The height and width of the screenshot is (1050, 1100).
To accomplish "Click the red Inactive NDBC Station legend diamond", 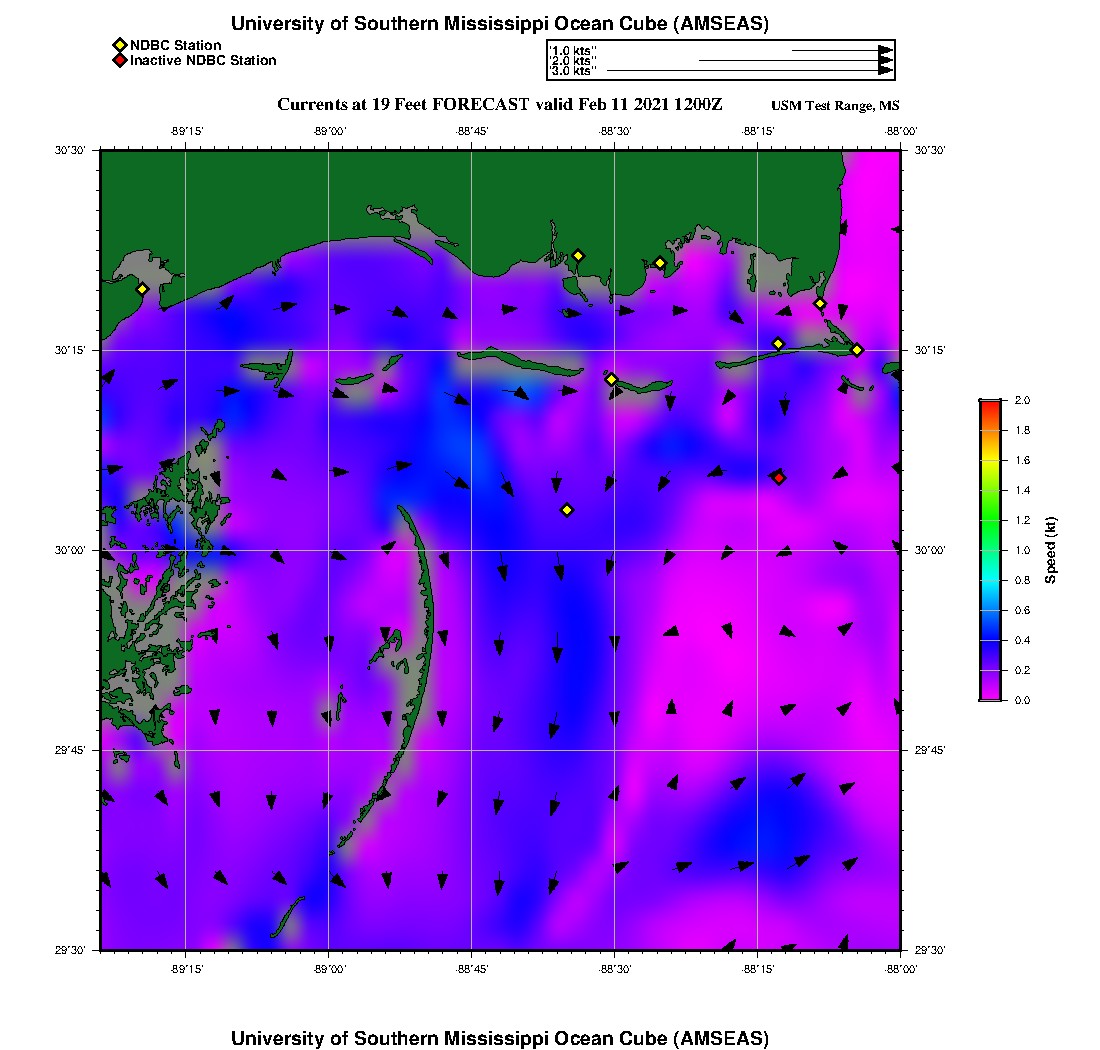I will pyautogui.click(x=120, y=60).
